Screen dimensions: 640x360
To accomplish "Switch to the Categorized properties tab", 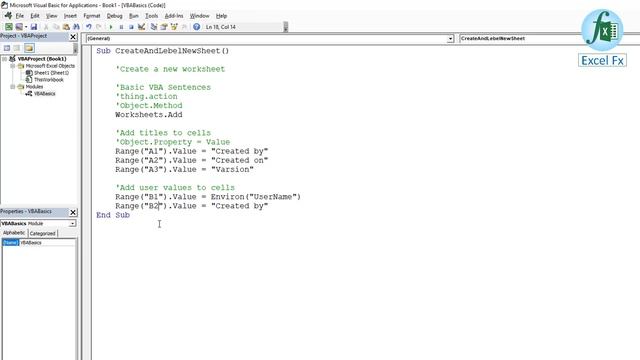I will [42, 233].
